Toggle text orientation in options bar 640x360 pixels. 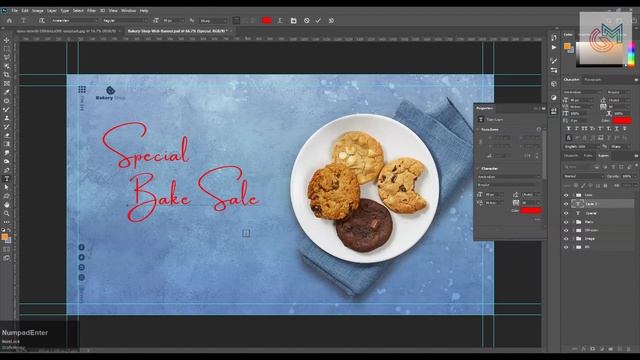coord(42,20)
